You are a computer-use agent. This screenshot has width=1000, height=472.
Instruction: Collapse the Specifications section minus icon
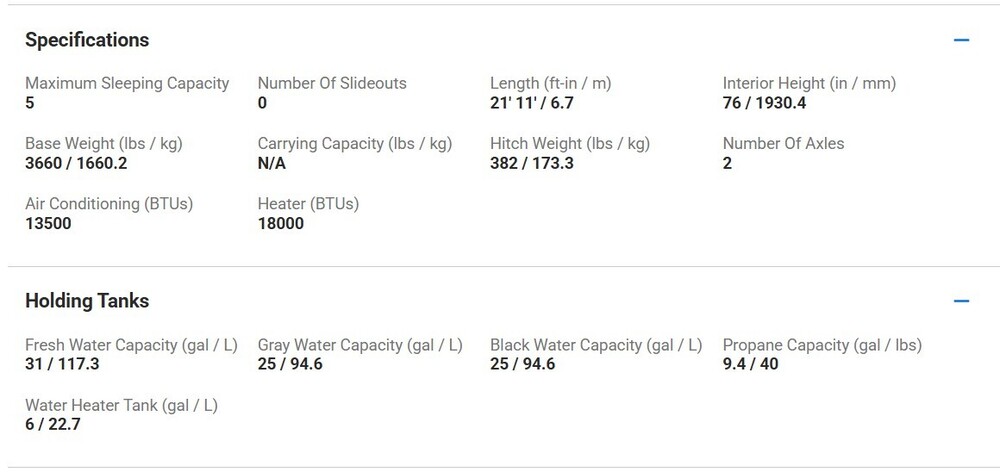(961, 40)
